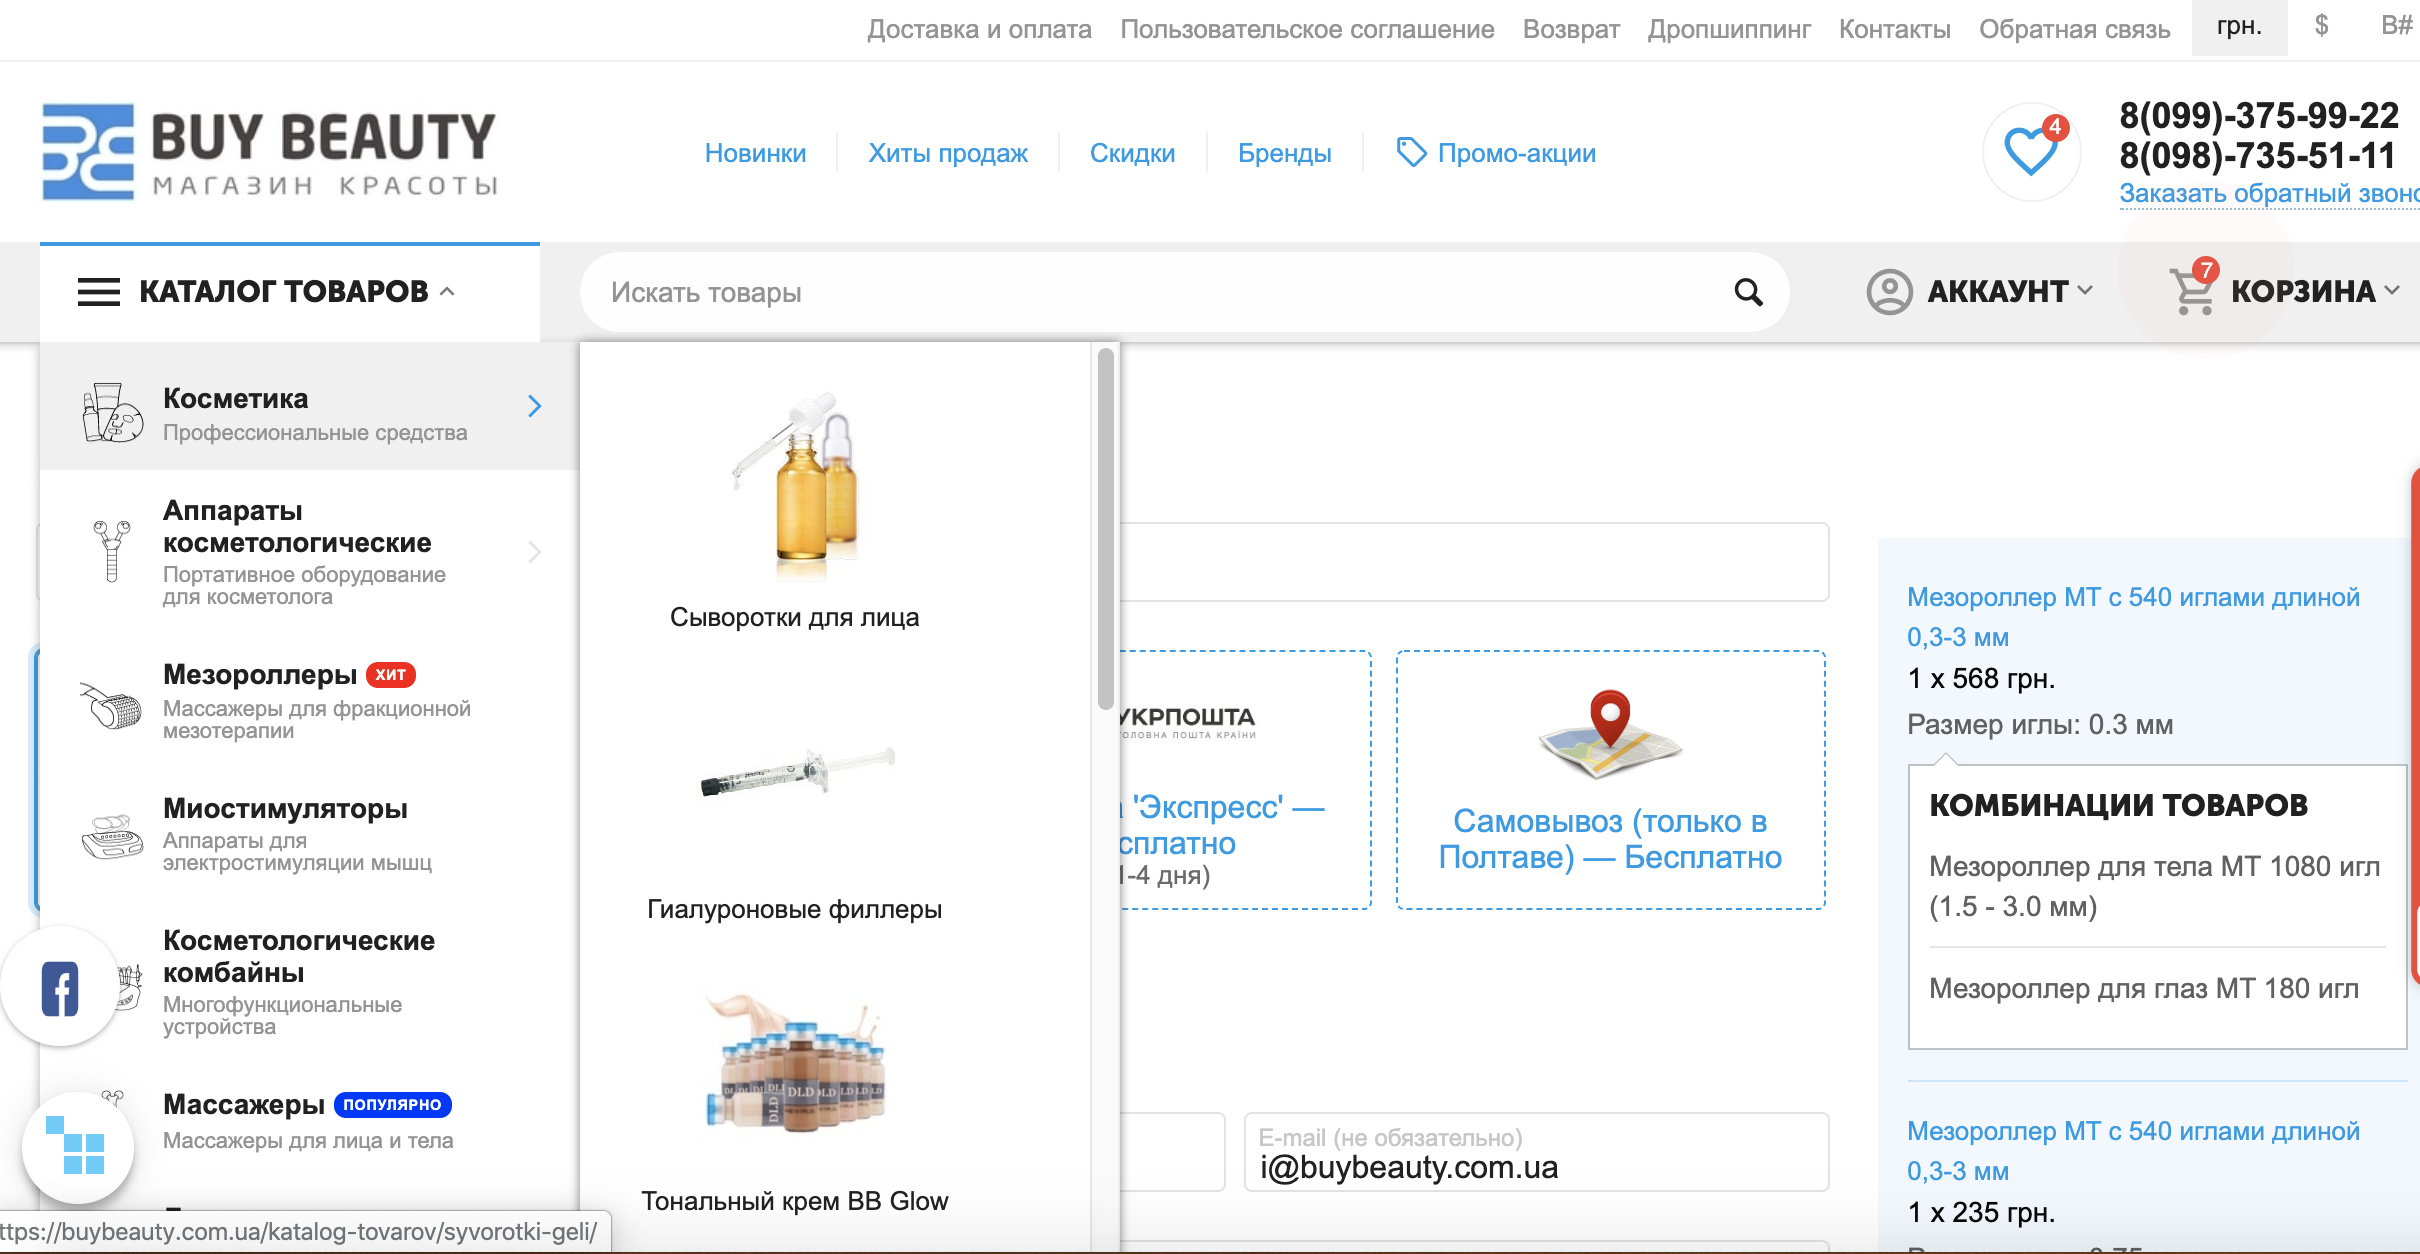Expand the Аппараты косметологические submenu arrow

[x=534, y=552]
